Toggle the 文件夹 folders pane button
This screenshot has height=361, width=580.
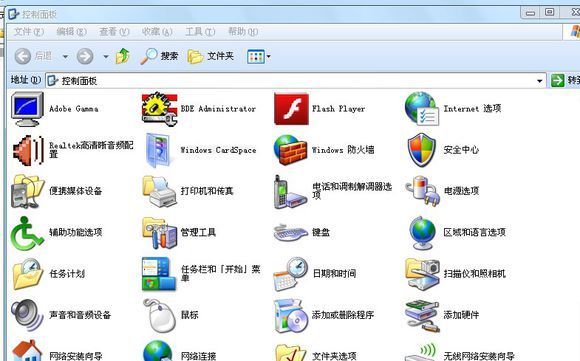(211, 56)
